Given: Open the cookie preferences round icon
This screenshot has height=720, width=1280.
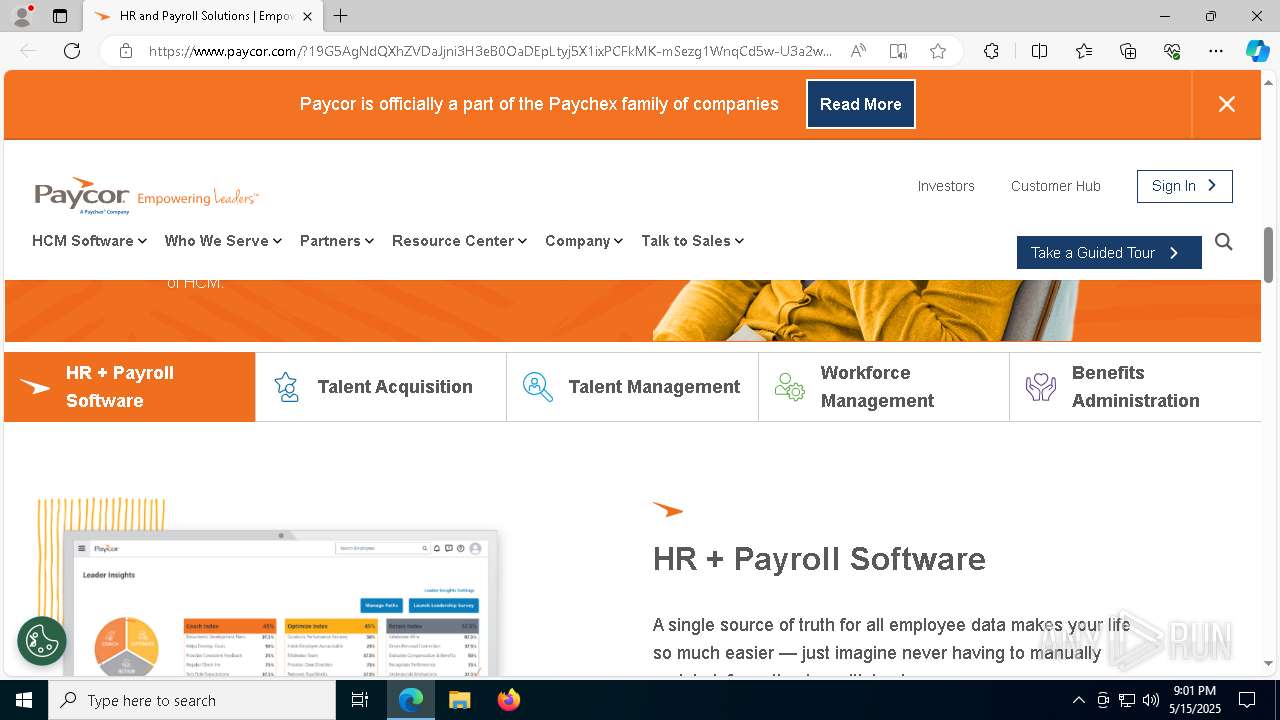Looking at the screenshot, I should coord(42,641).
